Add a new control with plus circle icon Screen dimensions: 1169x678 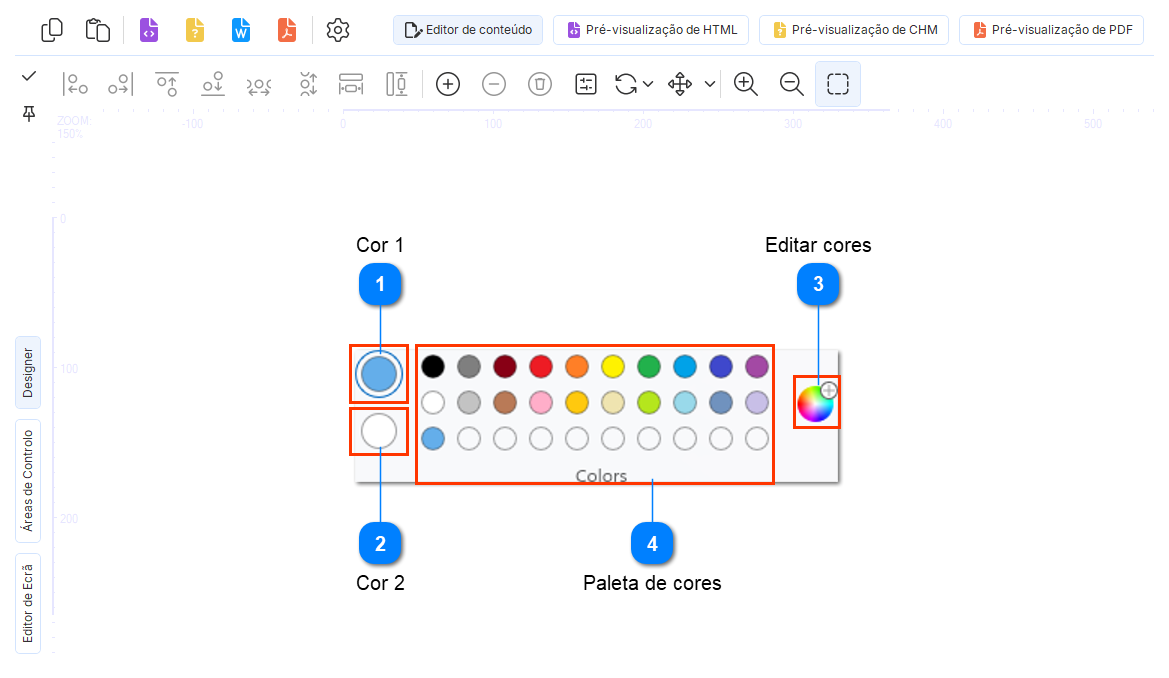pos(448,85)
